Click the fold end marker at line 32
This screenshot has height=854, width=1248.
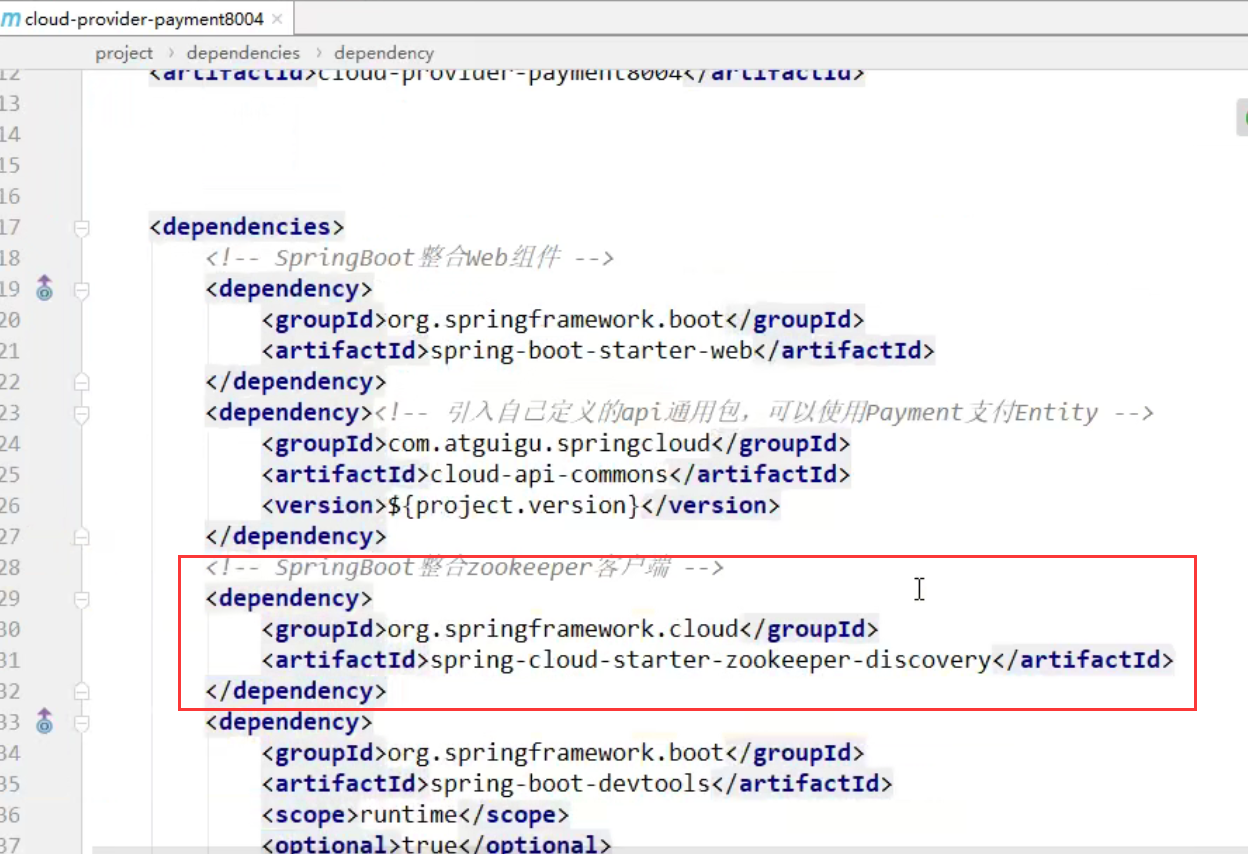tap(82, 691)
